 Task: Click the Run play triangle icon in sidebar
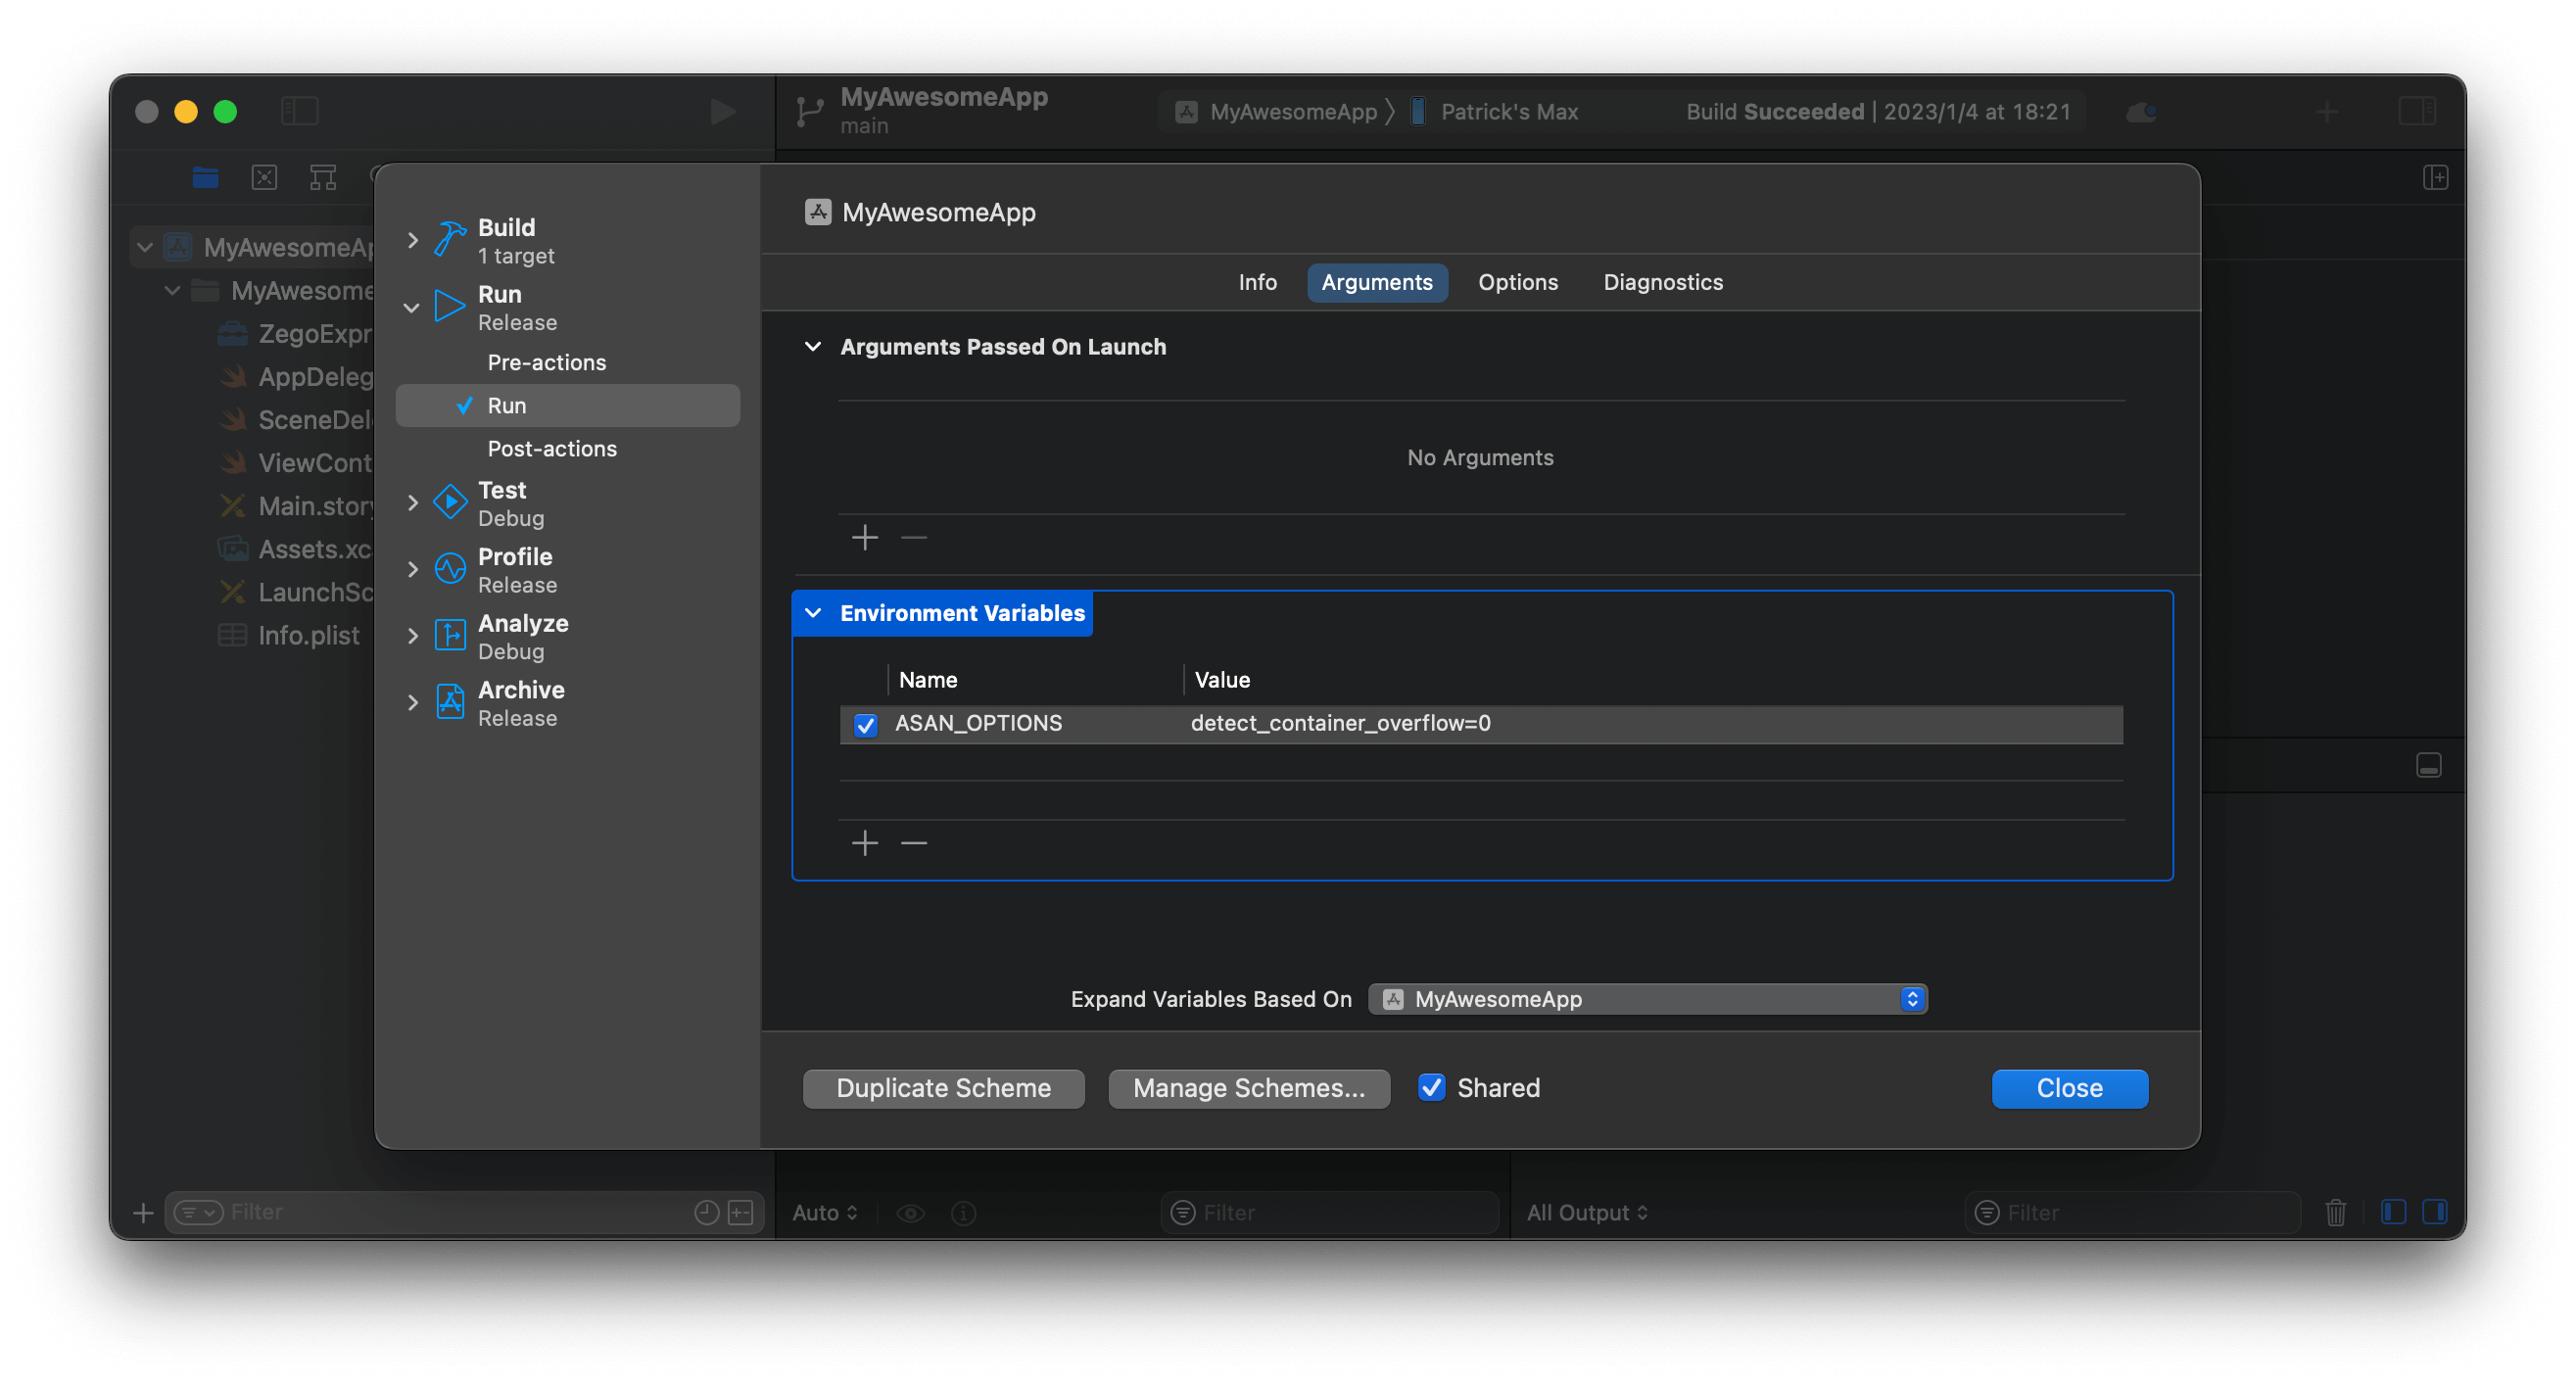coord(450,306)
